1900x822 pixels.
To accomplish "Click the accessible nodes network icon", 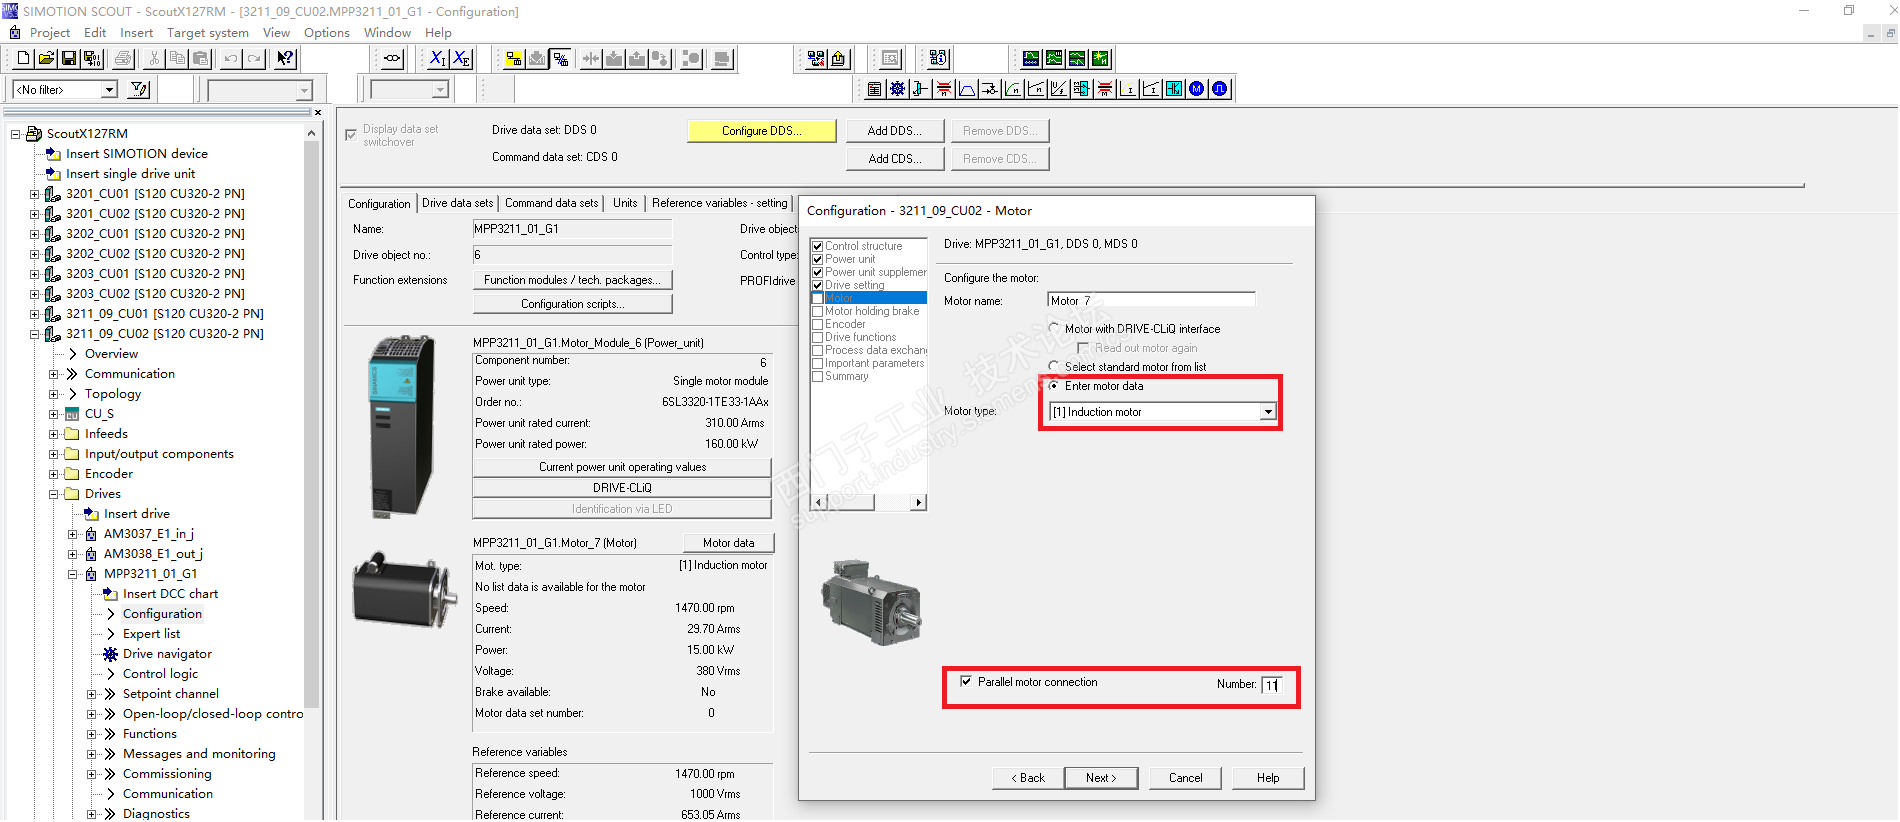I will (x=817, y=59).
